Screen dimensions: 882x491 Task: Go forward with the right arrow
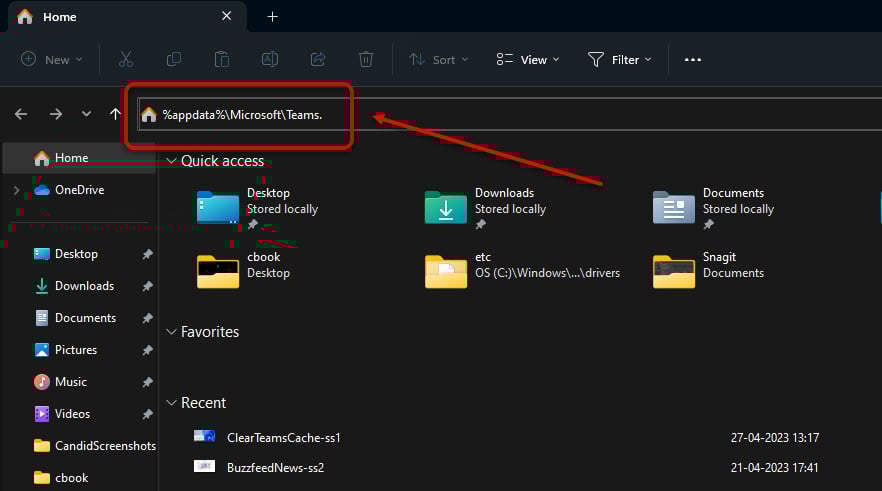pyautogui.click(x=56, y=114)
